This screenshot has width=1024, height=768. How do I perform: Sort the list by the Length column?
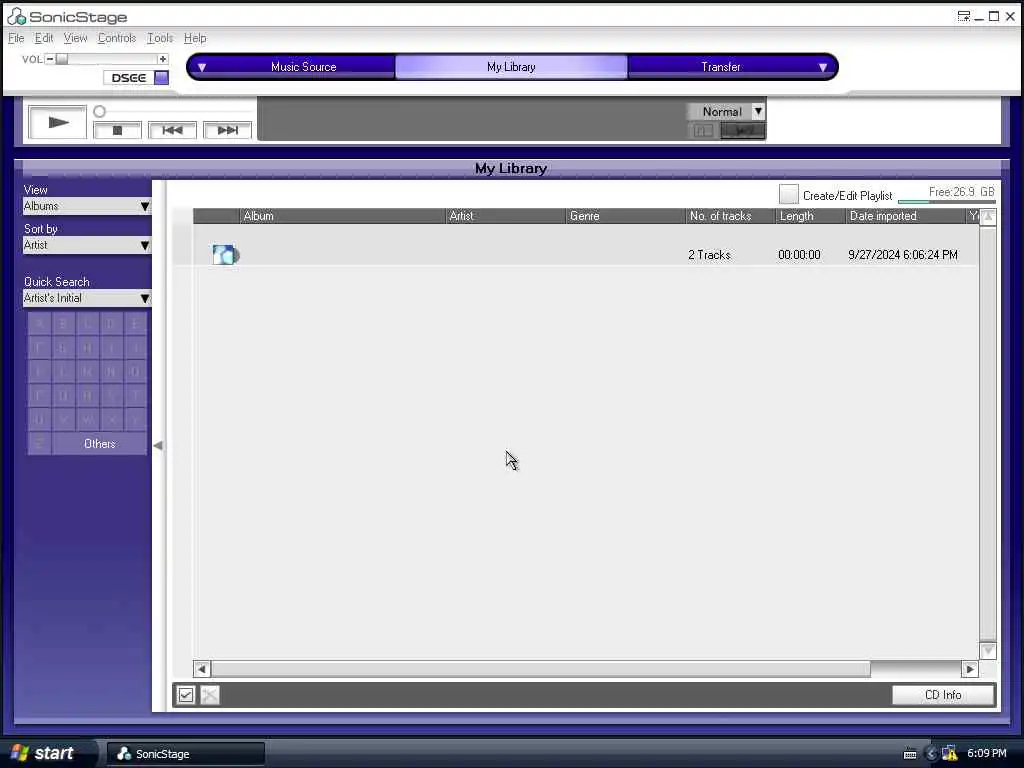point(810,216)
